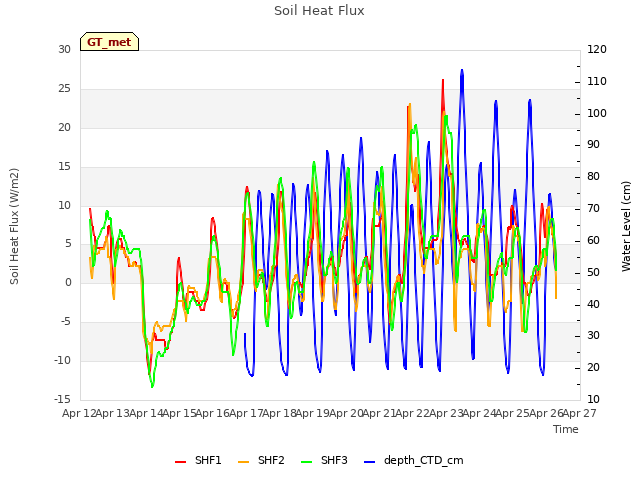Click the blue depth_CTD_cm legend marker
Screen dimensions: 640x480
369,462
